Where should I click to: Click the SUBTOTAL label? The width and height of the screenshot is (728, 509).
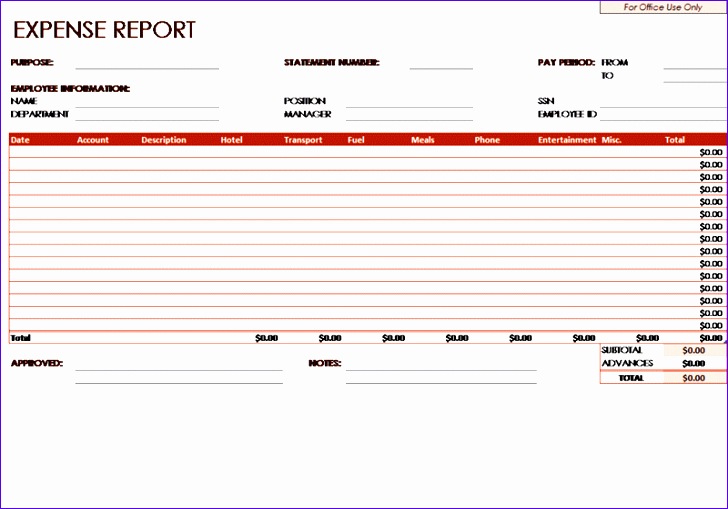(622, 350)
